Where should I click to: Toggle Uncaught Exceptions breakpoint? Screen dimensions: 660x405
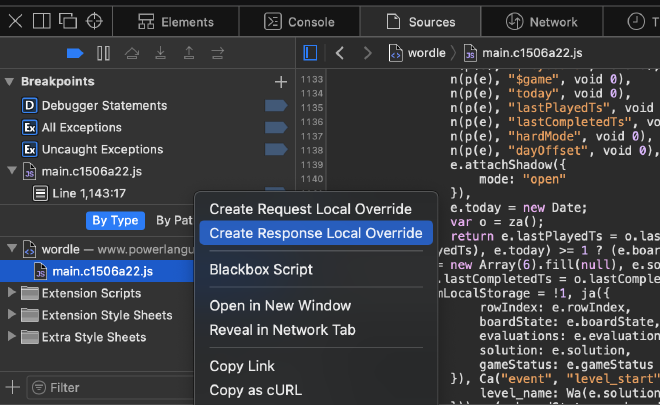tap(276, 149)
